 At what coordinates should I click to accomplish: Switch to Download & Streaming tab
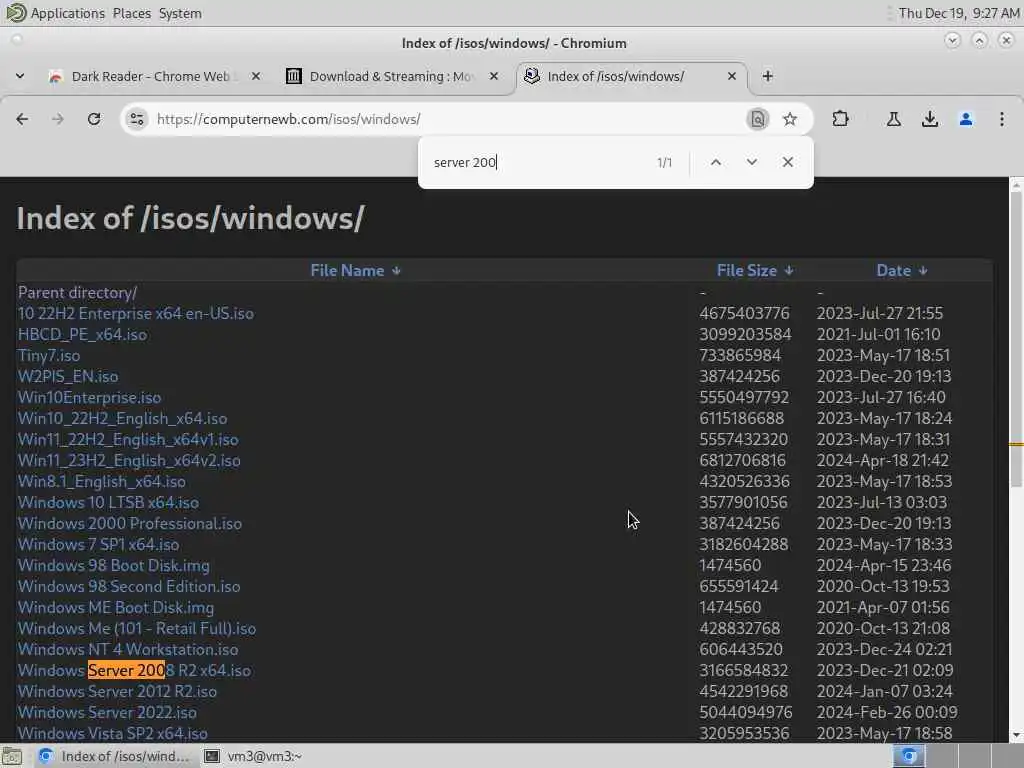click(392, 76)
